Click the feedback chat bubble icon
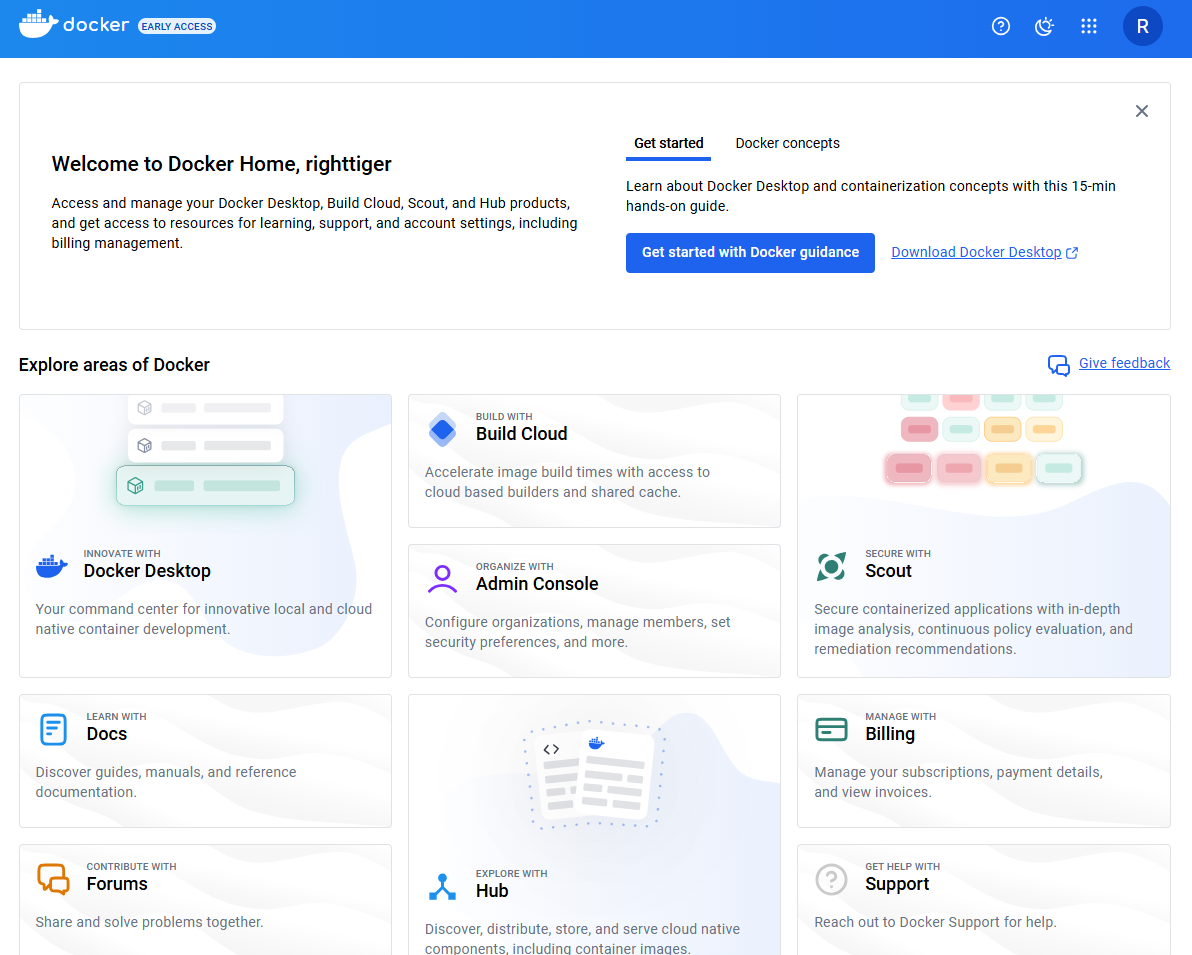1192x955 pixels. click(x=1058, y=365)
